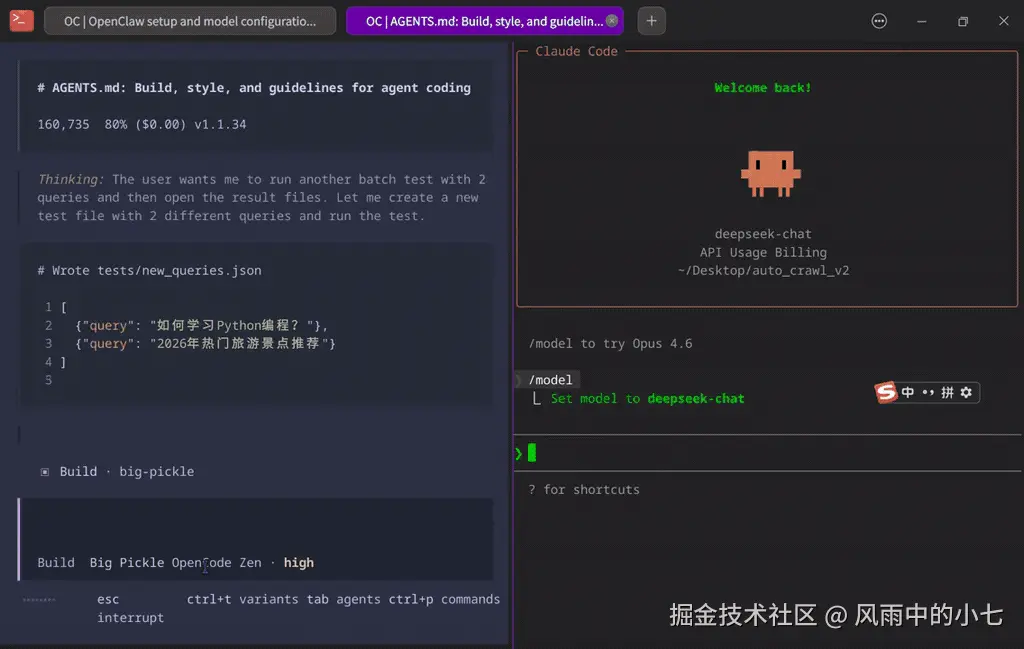Open Sogou input method settings gear
Image resolution: width=1024 pixels, height=649 pixels.
click(x=966, y=392)
